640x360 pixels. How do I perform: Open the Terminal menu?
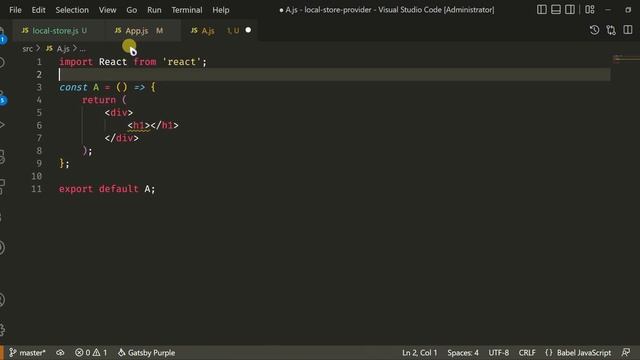(x=187, y=10)
